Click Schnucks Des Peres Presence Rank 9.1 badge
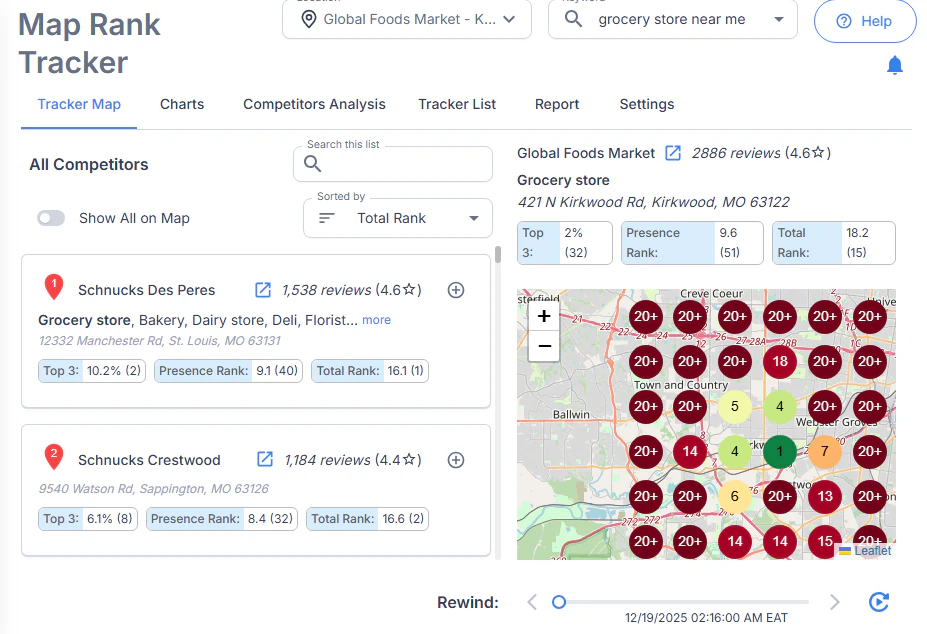927x634 pixels. pyautogui.click(x=228, y=371)
